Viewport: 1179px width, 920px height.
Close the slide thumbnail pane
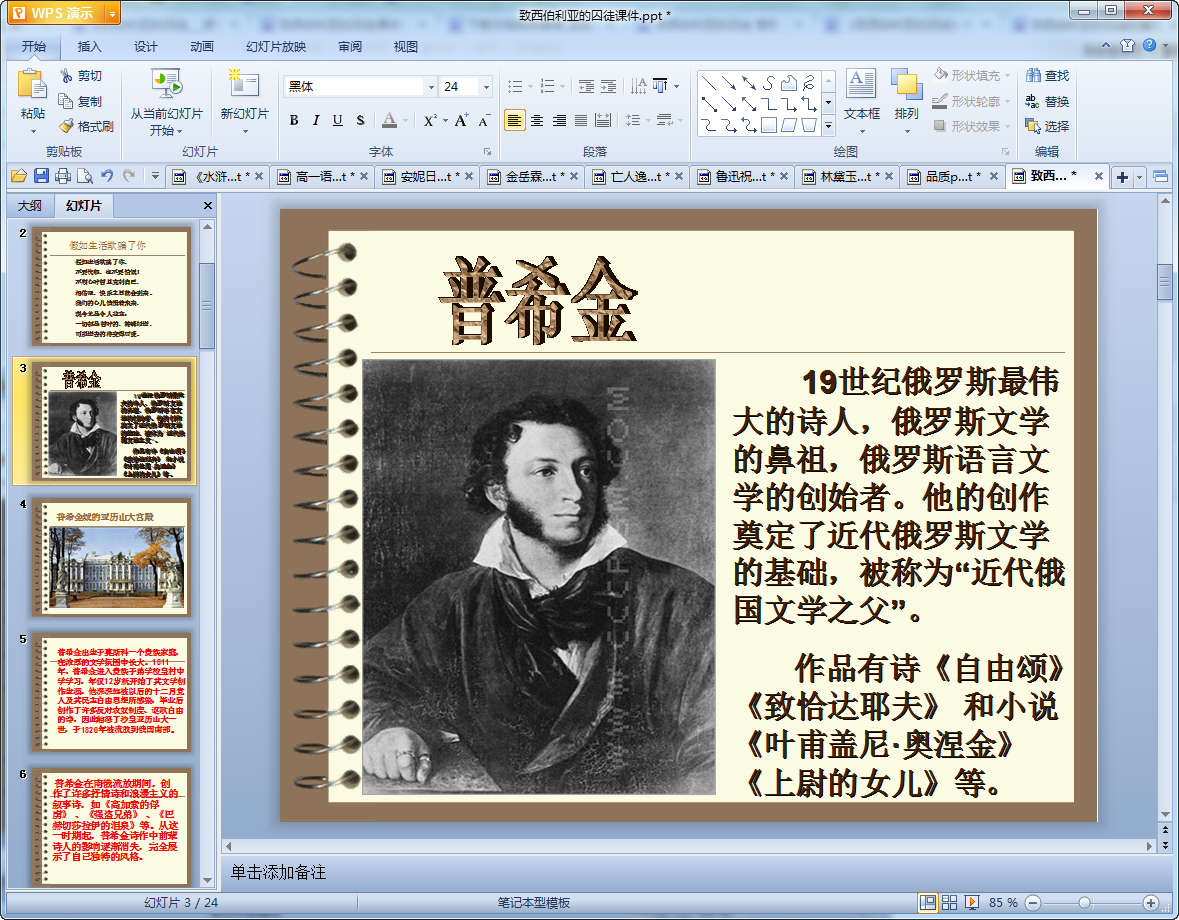point(208,205)
